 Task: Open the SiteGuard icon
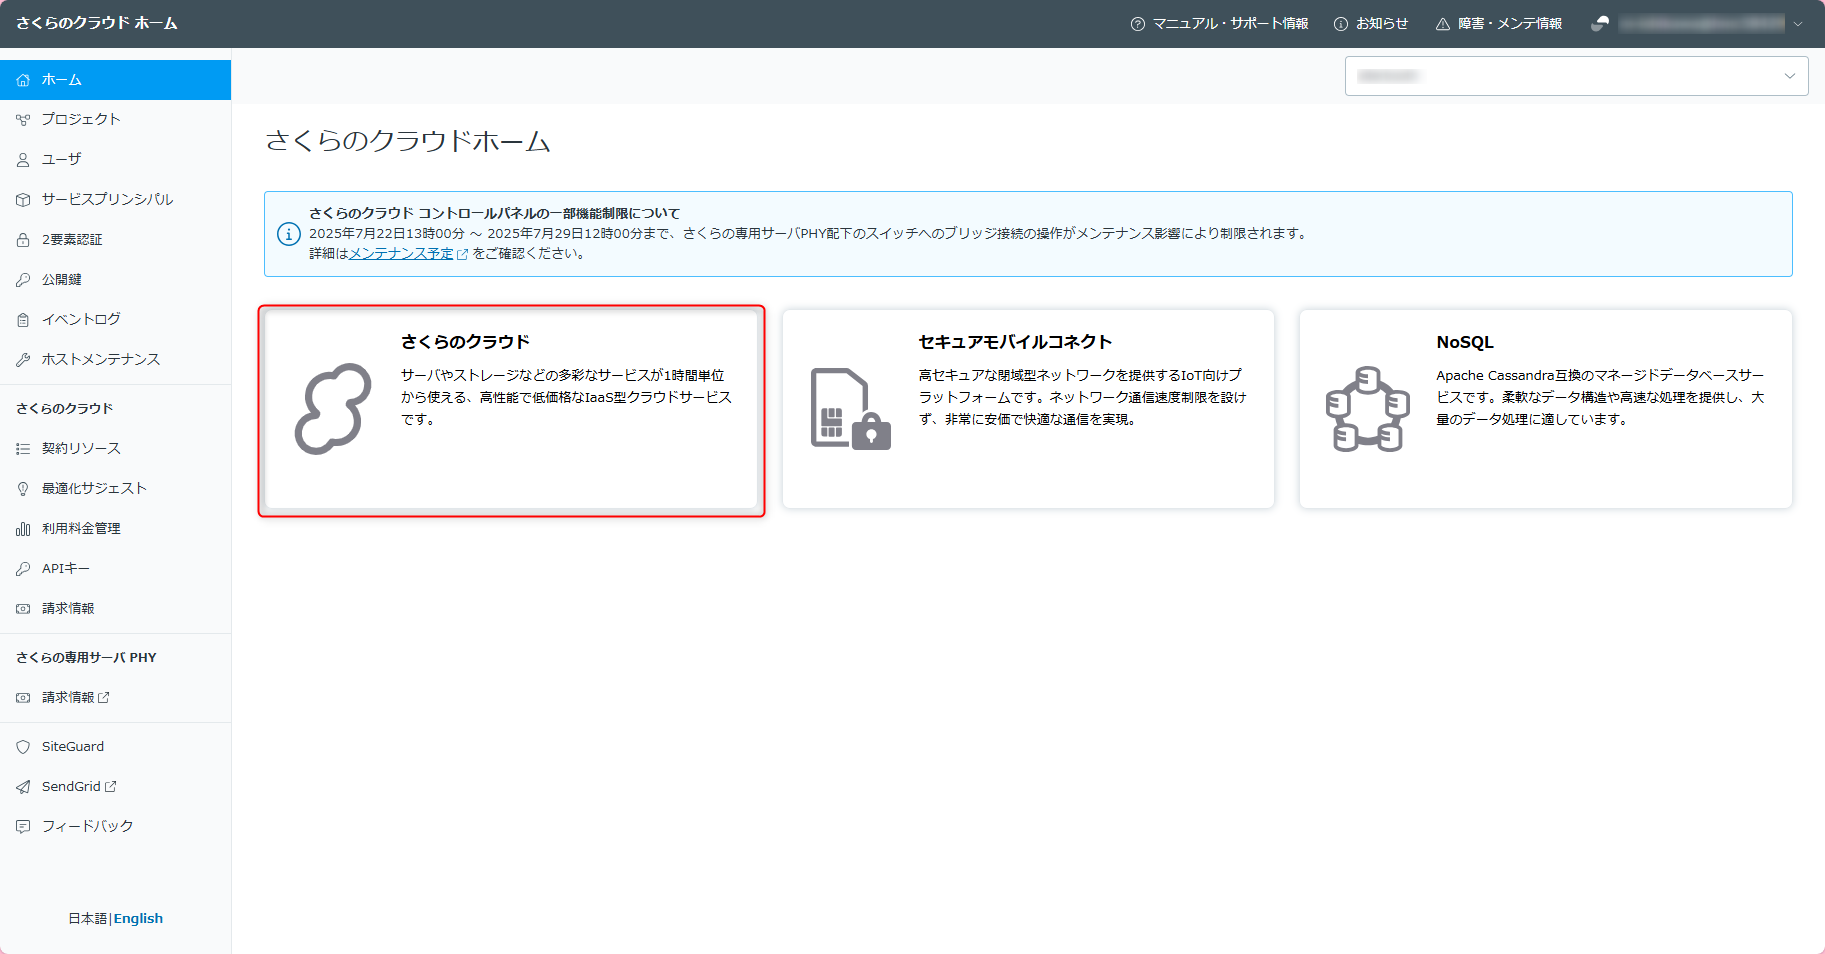tap(22, 745)
